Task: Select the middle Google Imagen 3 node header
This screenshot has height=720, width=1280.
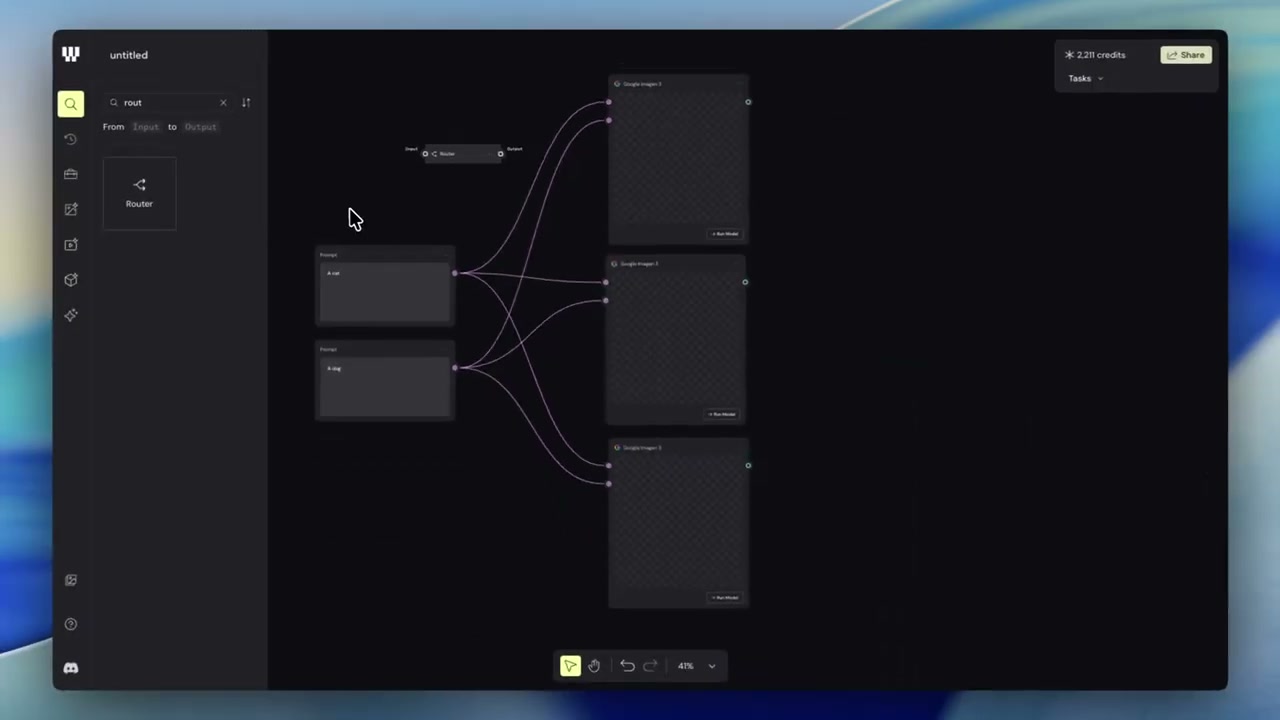Action: pyautogui.click(x=675, y=264)
